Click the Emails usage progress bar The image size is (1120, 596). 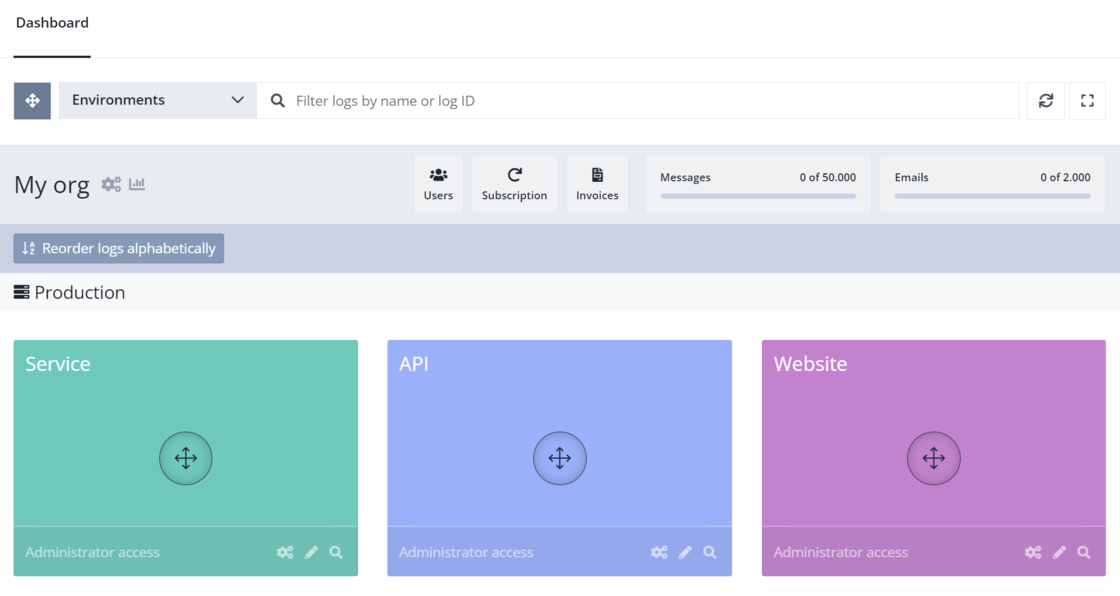[x=992, y=196]
